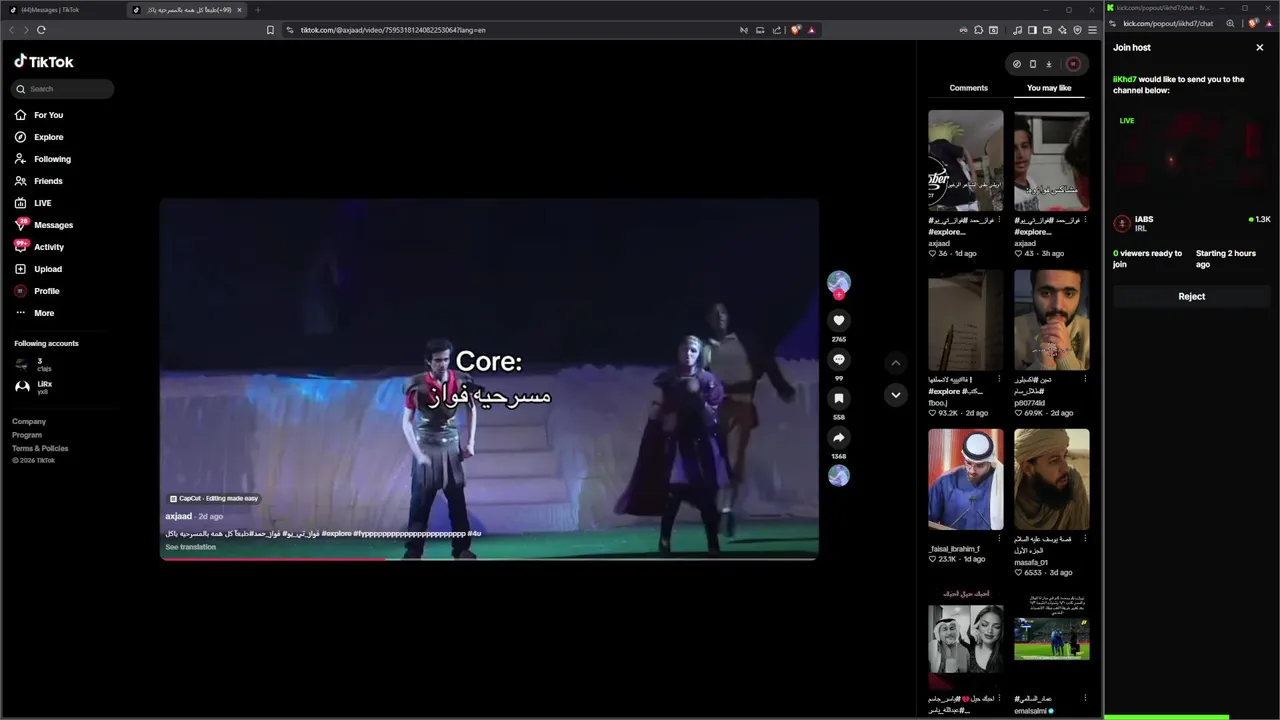1280x720 pixels.
Task: Click the TikTok logo
Action: 44,62
